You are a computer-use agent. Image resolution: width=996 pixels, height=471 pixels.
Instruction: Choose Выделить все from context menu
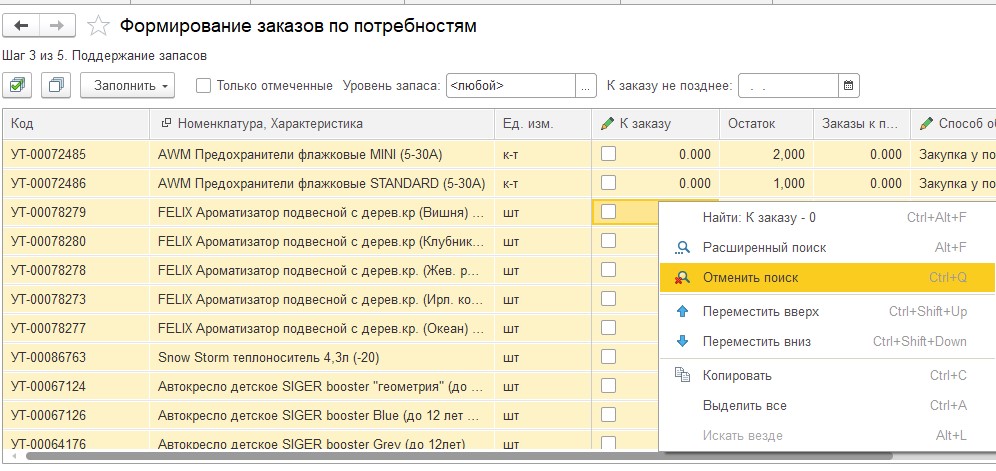coord(744,405)
